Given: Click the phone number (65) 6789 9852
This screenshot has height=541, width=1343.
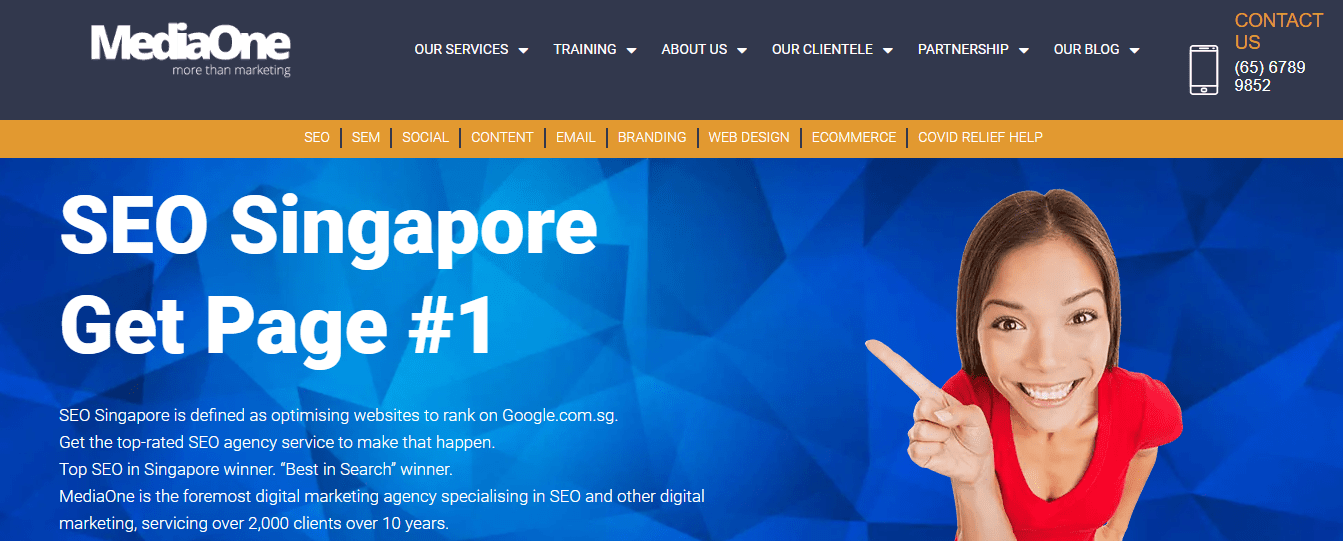Looking at the screenshot, I should coord(1269,76).
